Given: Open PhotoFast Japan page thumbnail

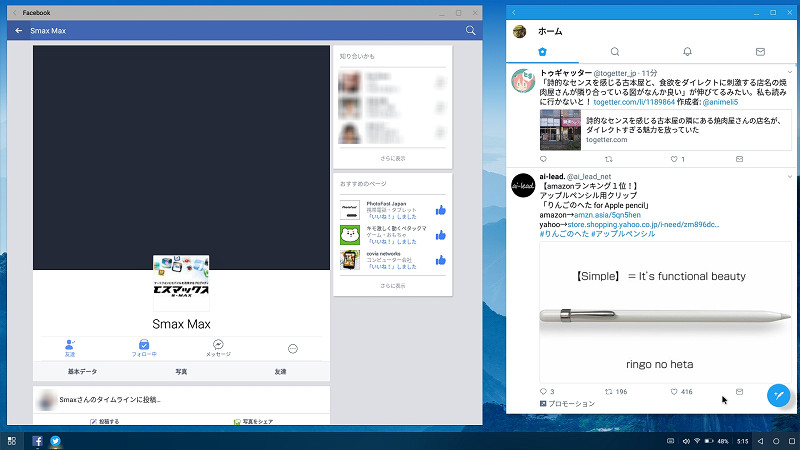Looking at the screenshot, I should point(350,210).
